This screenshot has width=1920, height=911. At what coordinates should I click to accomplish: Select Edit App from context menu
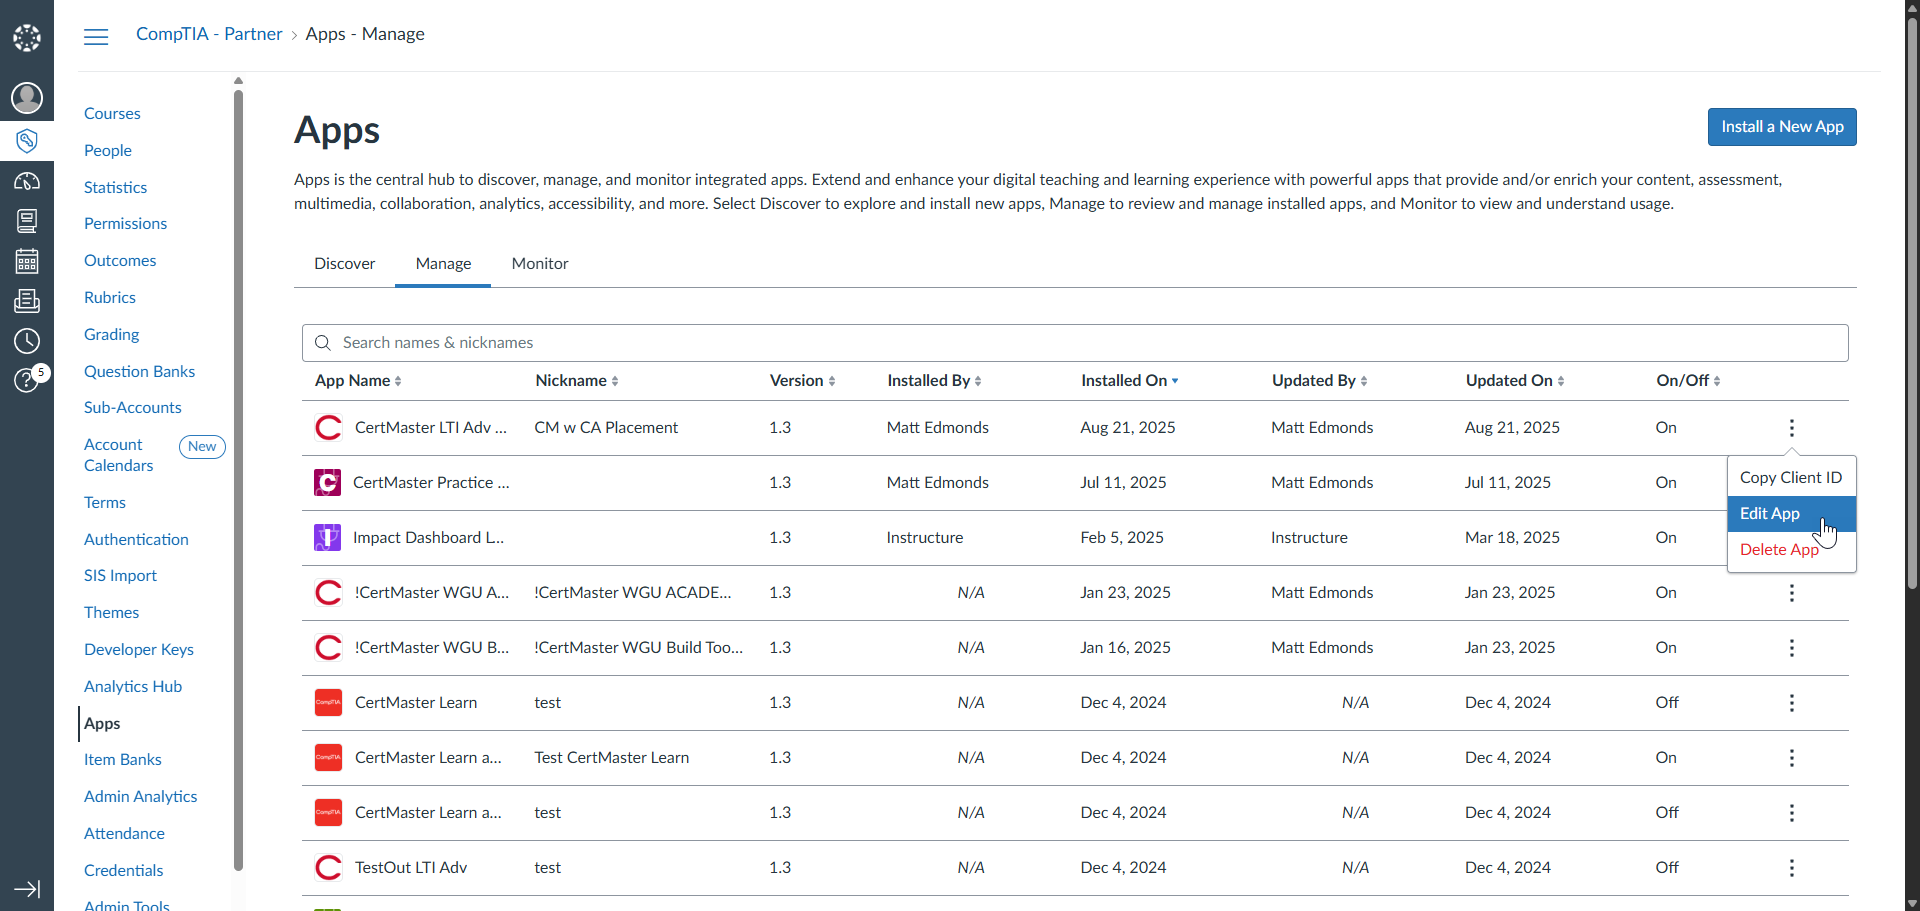tap(1770, 514)
